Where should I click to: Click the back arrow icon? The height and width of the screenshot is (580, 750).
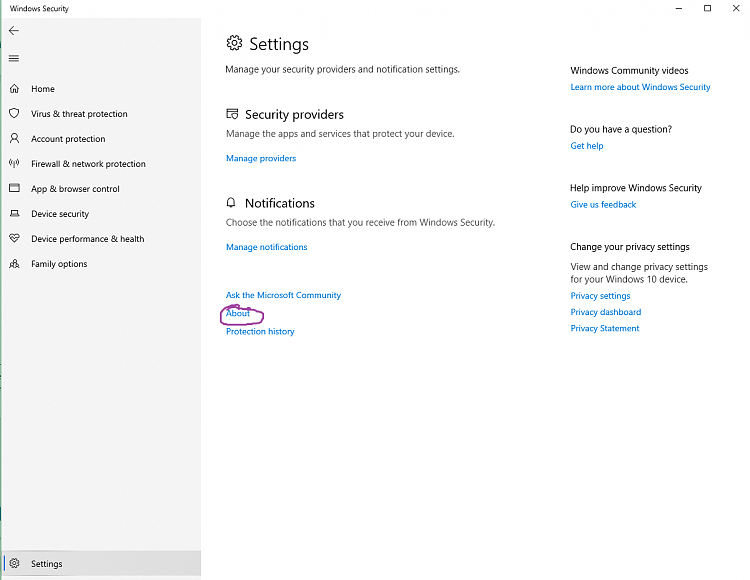(x=14, y=31)
